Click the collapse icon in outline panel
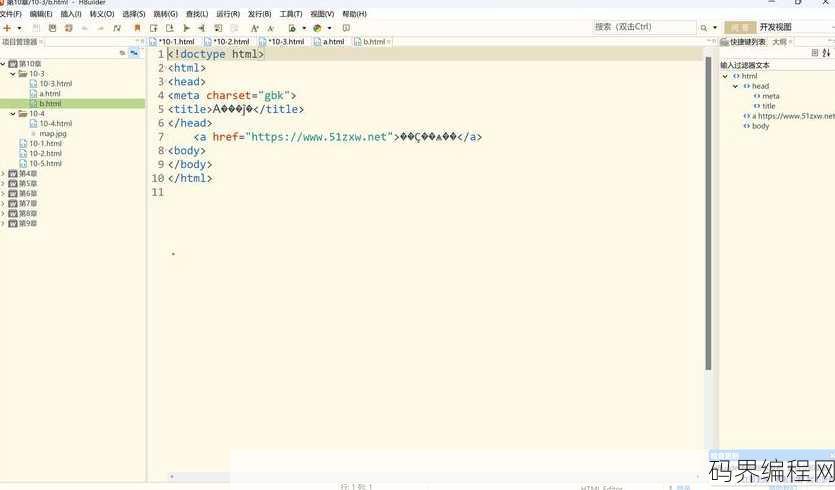The image size is (835, 490). pos(815,53)
